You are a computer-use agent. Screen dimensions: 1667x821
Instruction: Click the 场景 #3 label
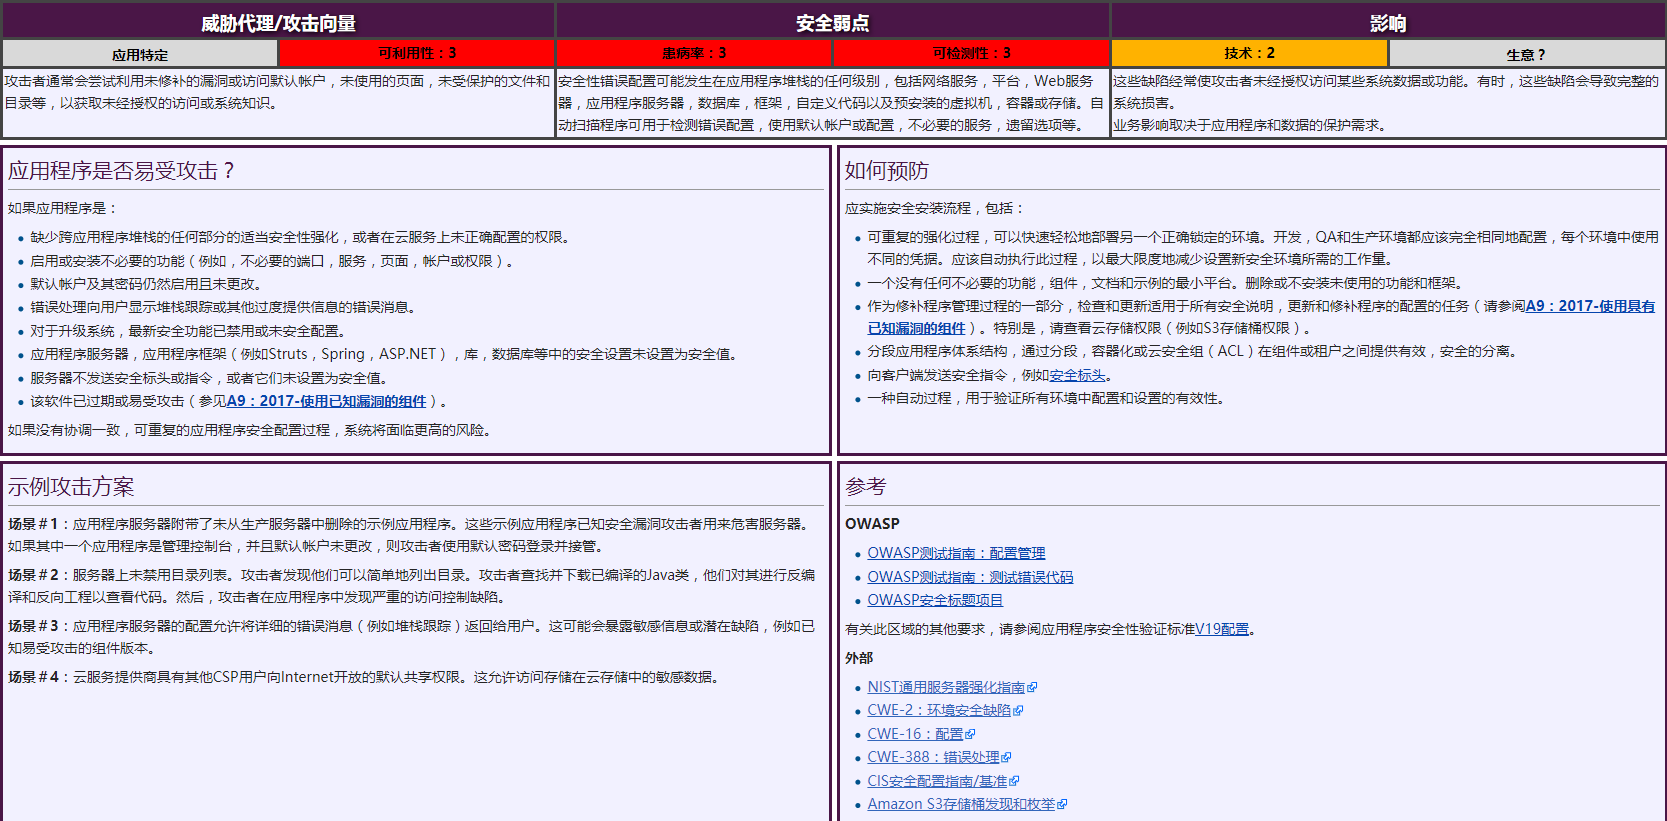(33, 626)
